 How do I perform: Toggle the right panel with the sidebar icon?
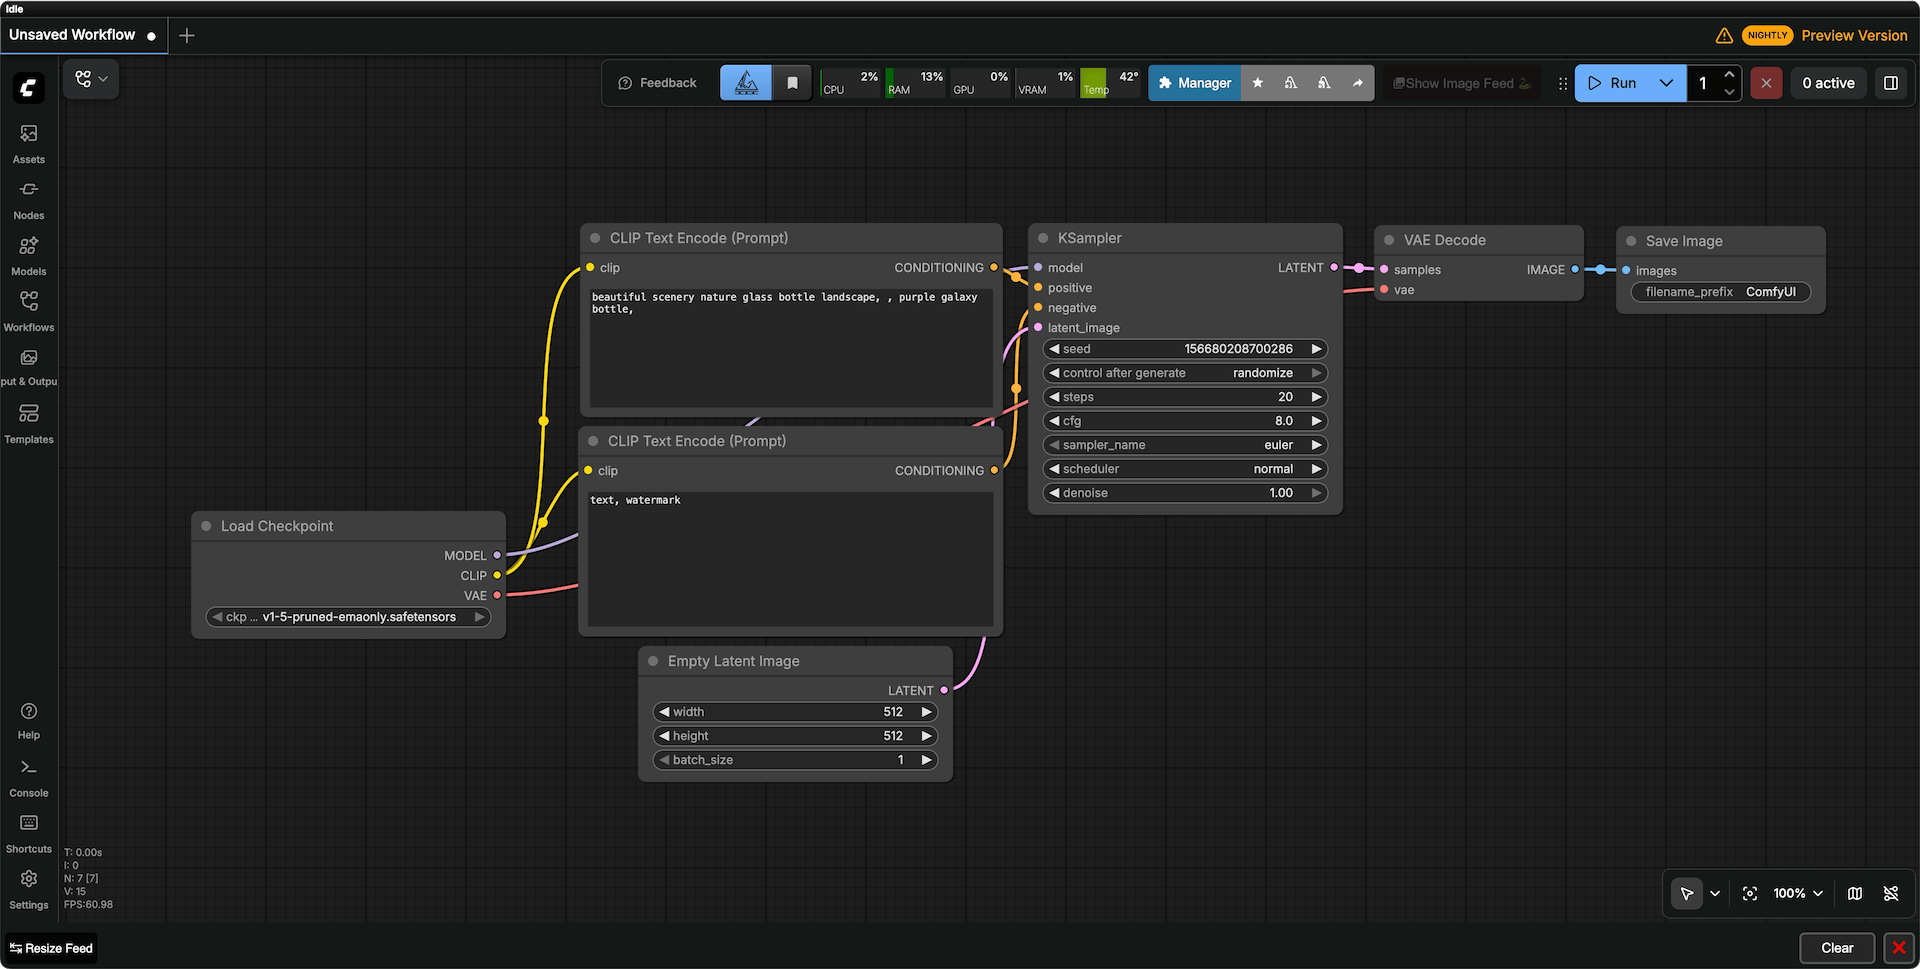(x=1890, y=83)
